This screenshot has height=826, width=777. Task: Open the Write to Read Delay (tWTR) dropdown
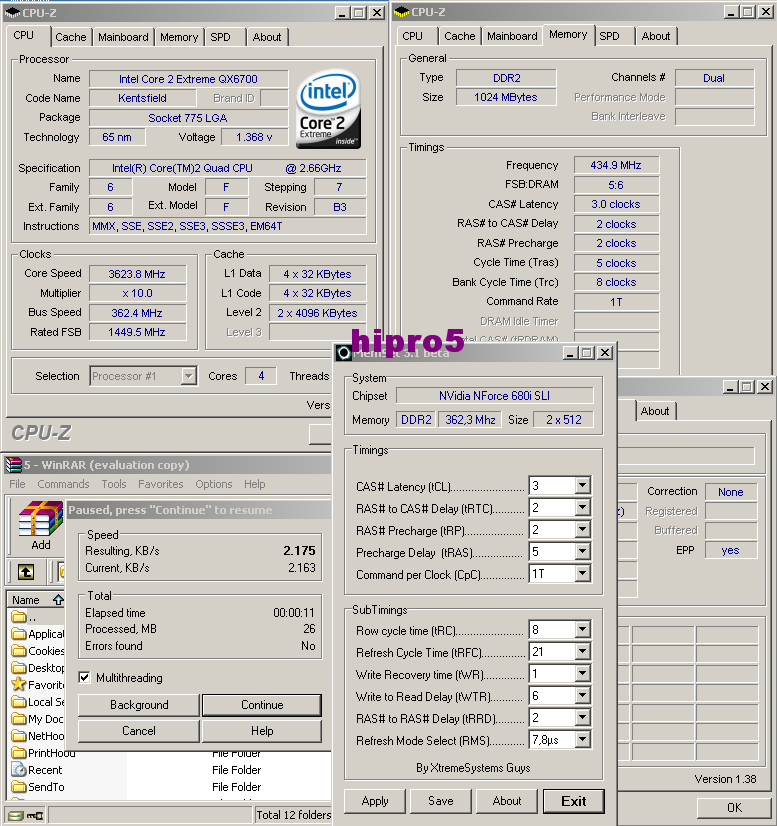pyautogui.click(x=582, y=696)
